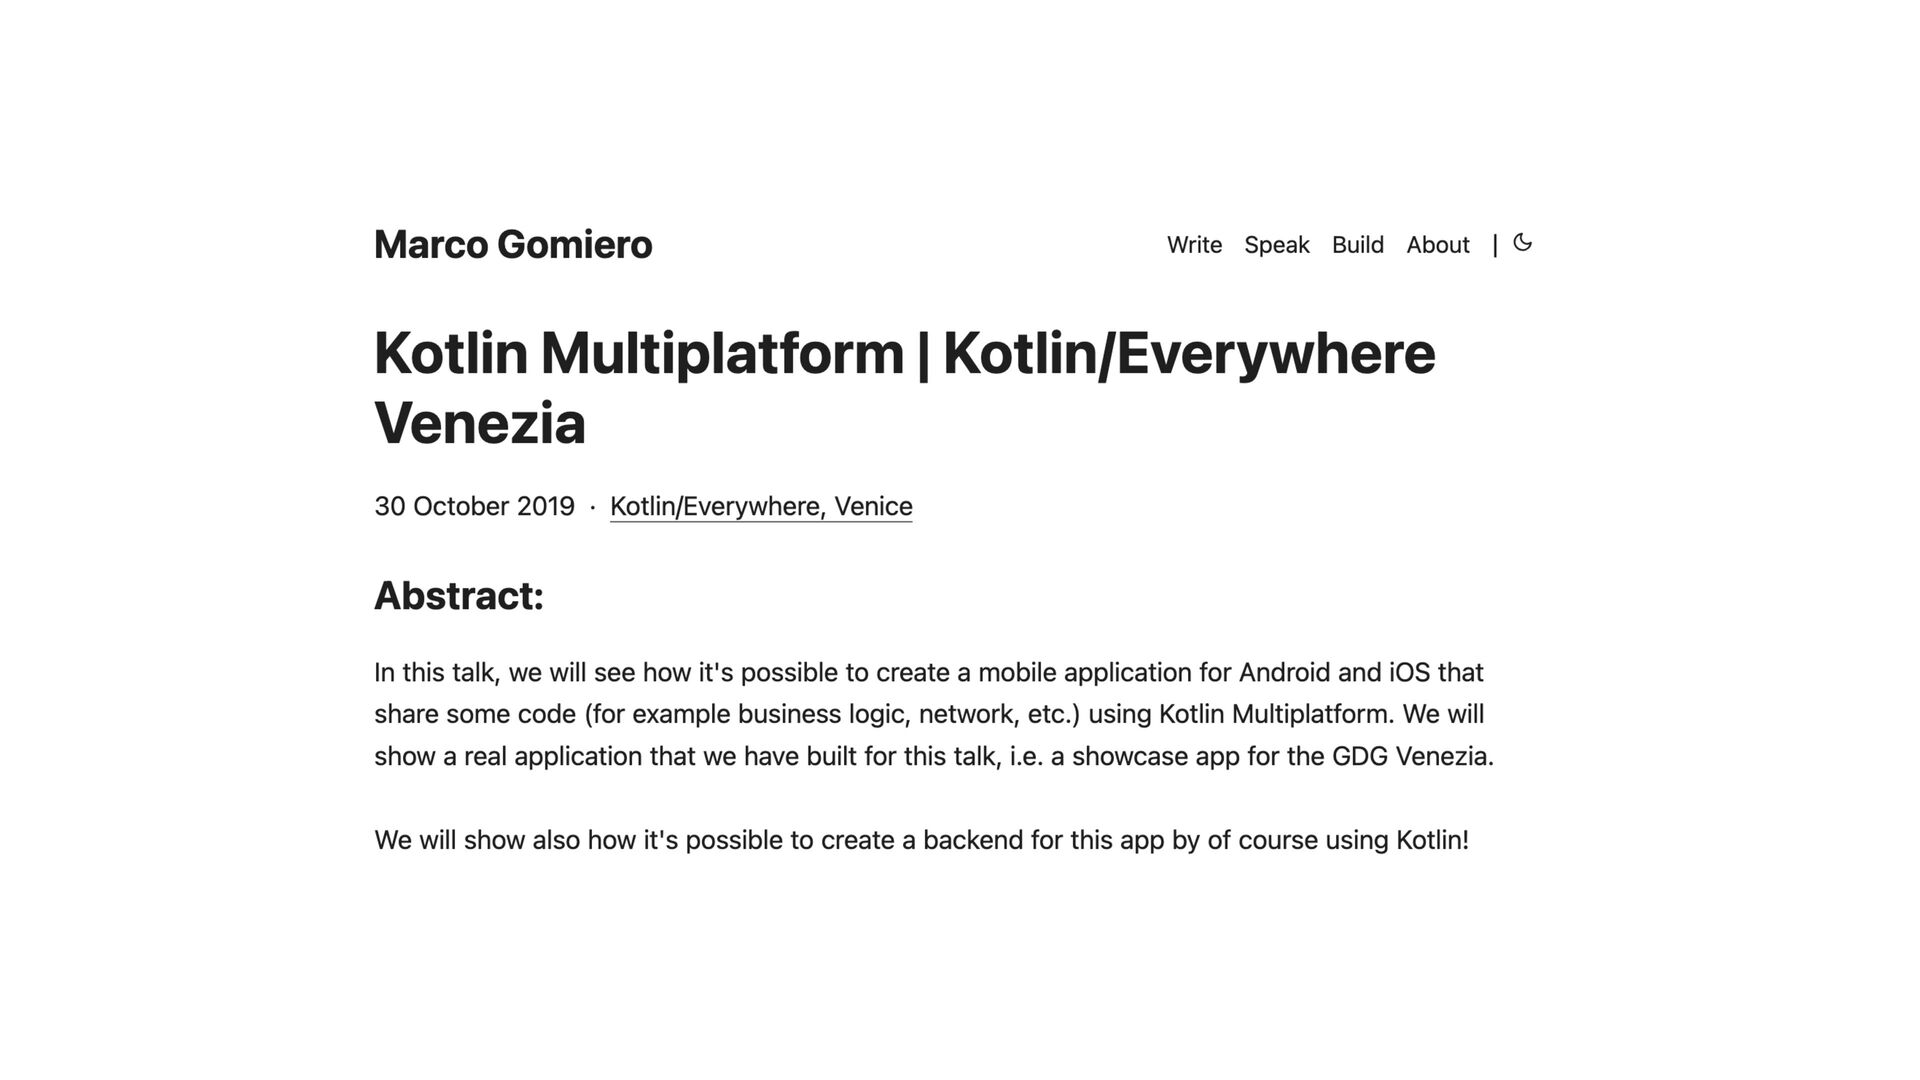Open the Write navigation item
Image resolution: width=1920 pixels, height=1080 pixels.
click(1194, 245)
